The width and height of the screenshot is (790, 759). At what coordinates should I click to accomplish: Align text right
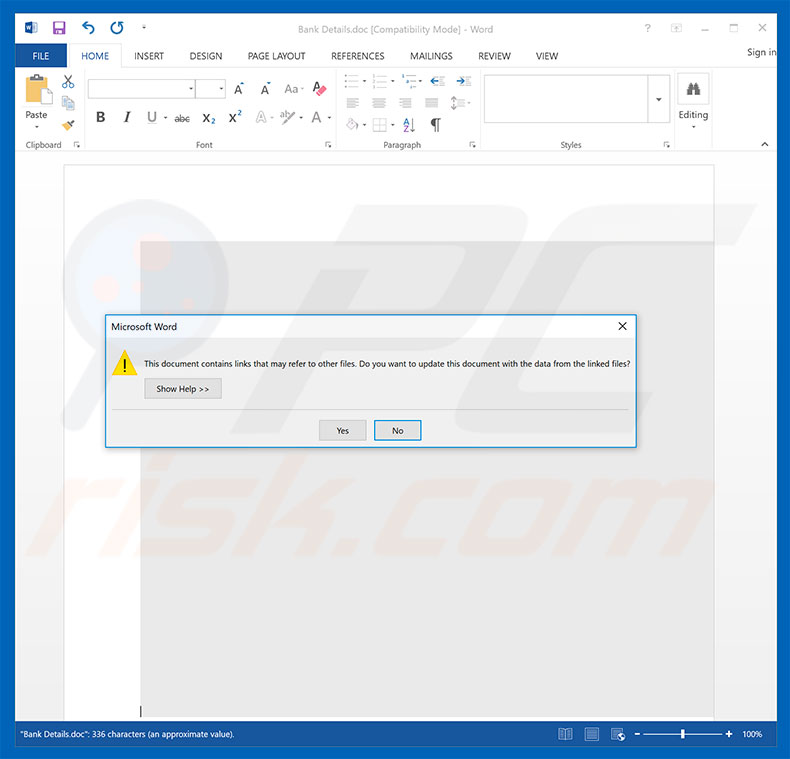(405, 103)
